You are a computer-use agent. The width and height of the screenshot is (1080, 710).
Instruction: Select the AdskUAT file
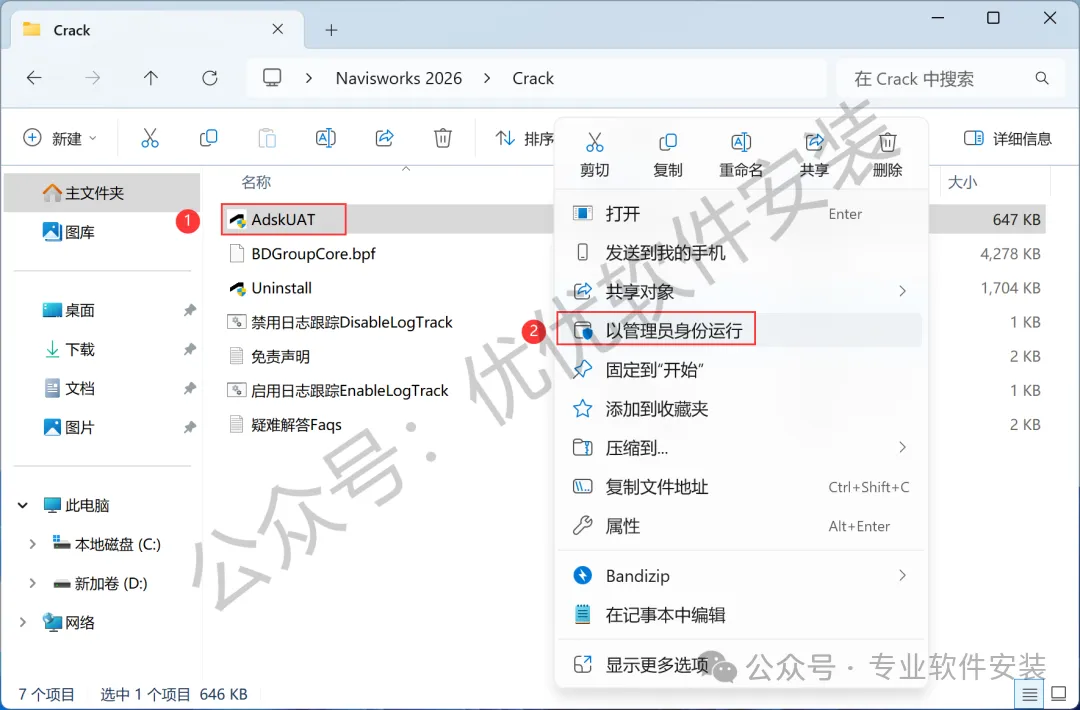pos(283,220)
